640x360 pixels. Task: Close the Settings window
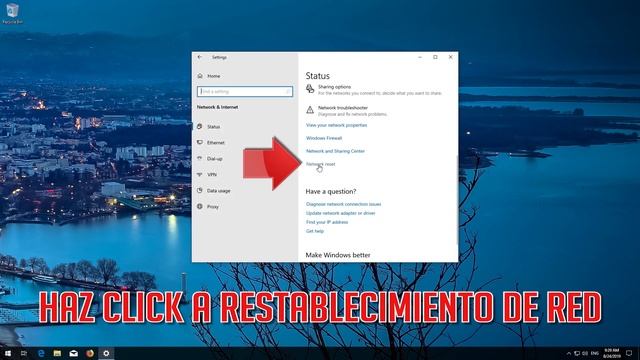451,57
